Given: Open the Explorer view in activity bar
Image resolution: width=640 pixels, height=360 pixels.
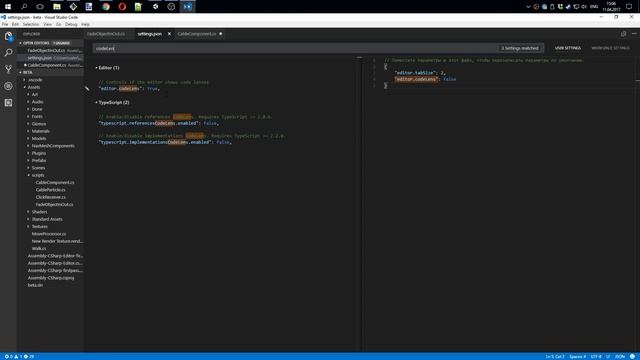Looking at the screenshot, I should [8, 36].
